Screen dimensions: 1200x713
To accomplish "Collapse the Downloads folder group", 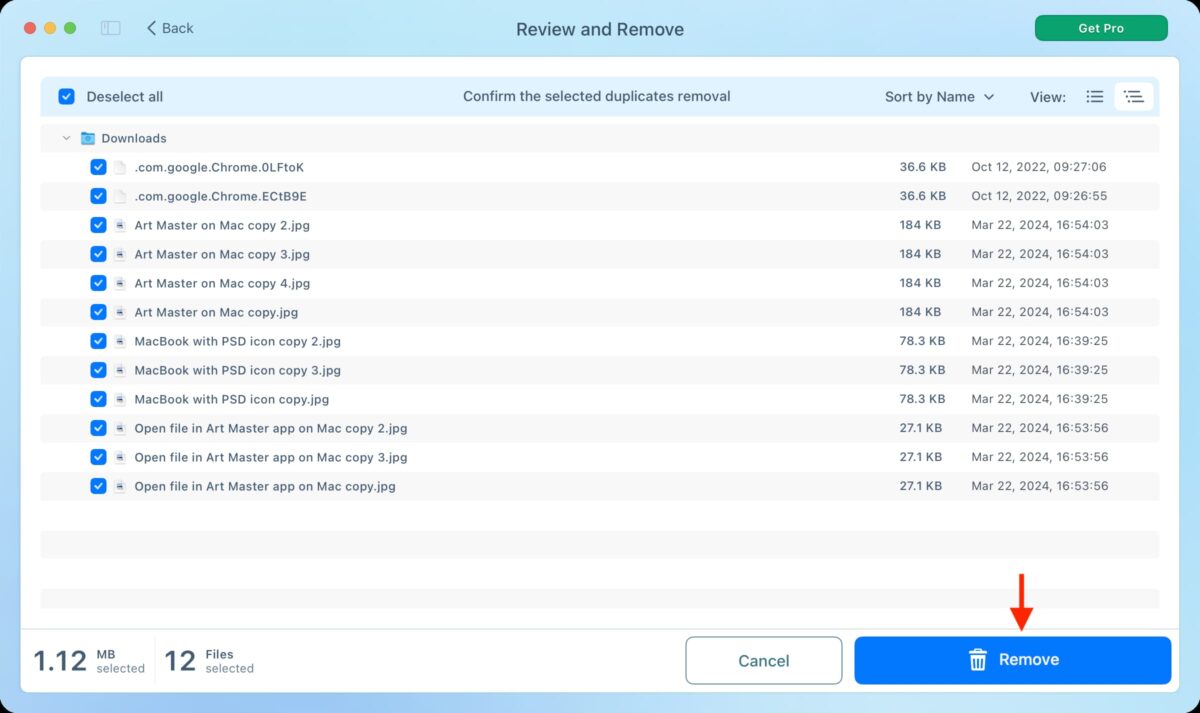I will [x=66, y=139].
